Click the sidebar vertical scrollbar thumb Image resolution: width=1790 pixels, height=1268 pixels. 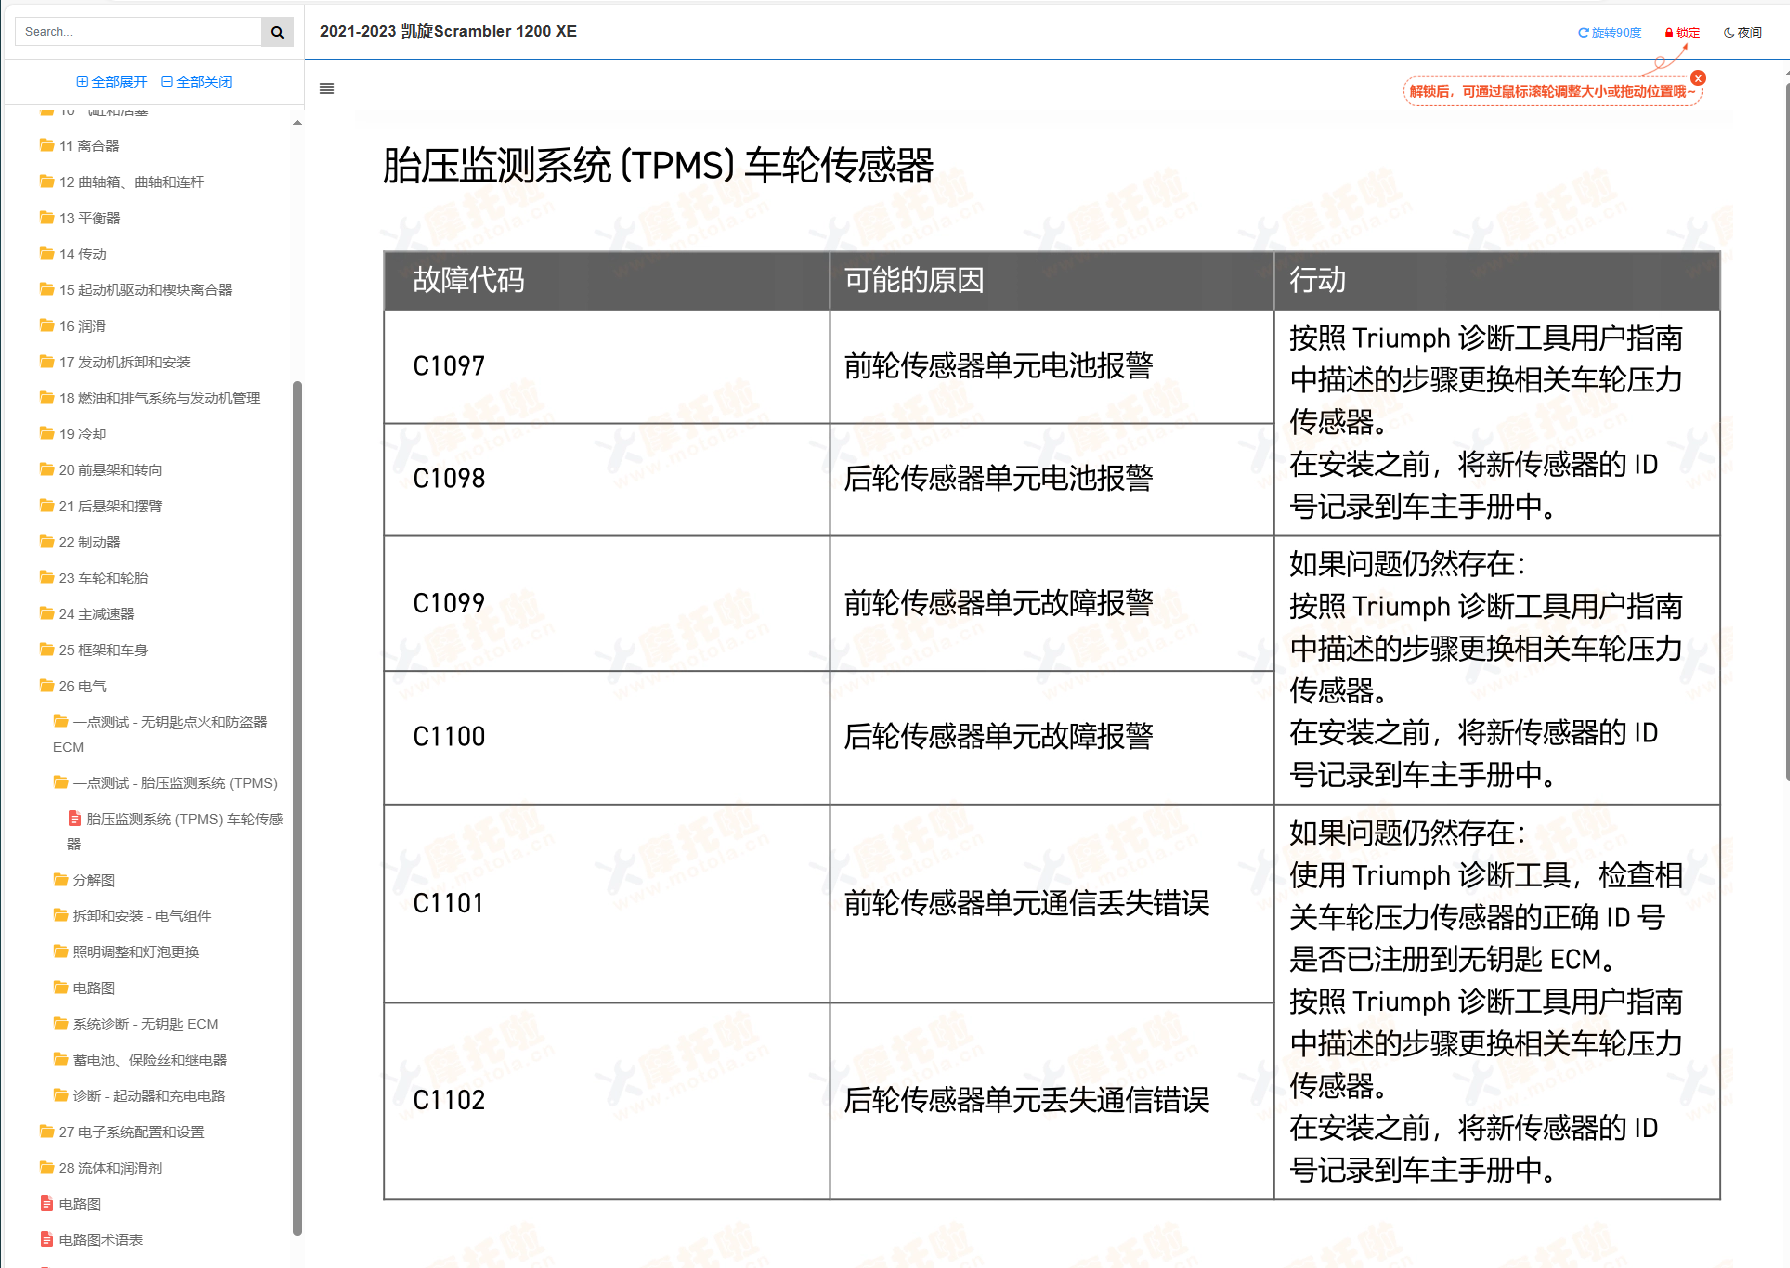pos(297,808)
